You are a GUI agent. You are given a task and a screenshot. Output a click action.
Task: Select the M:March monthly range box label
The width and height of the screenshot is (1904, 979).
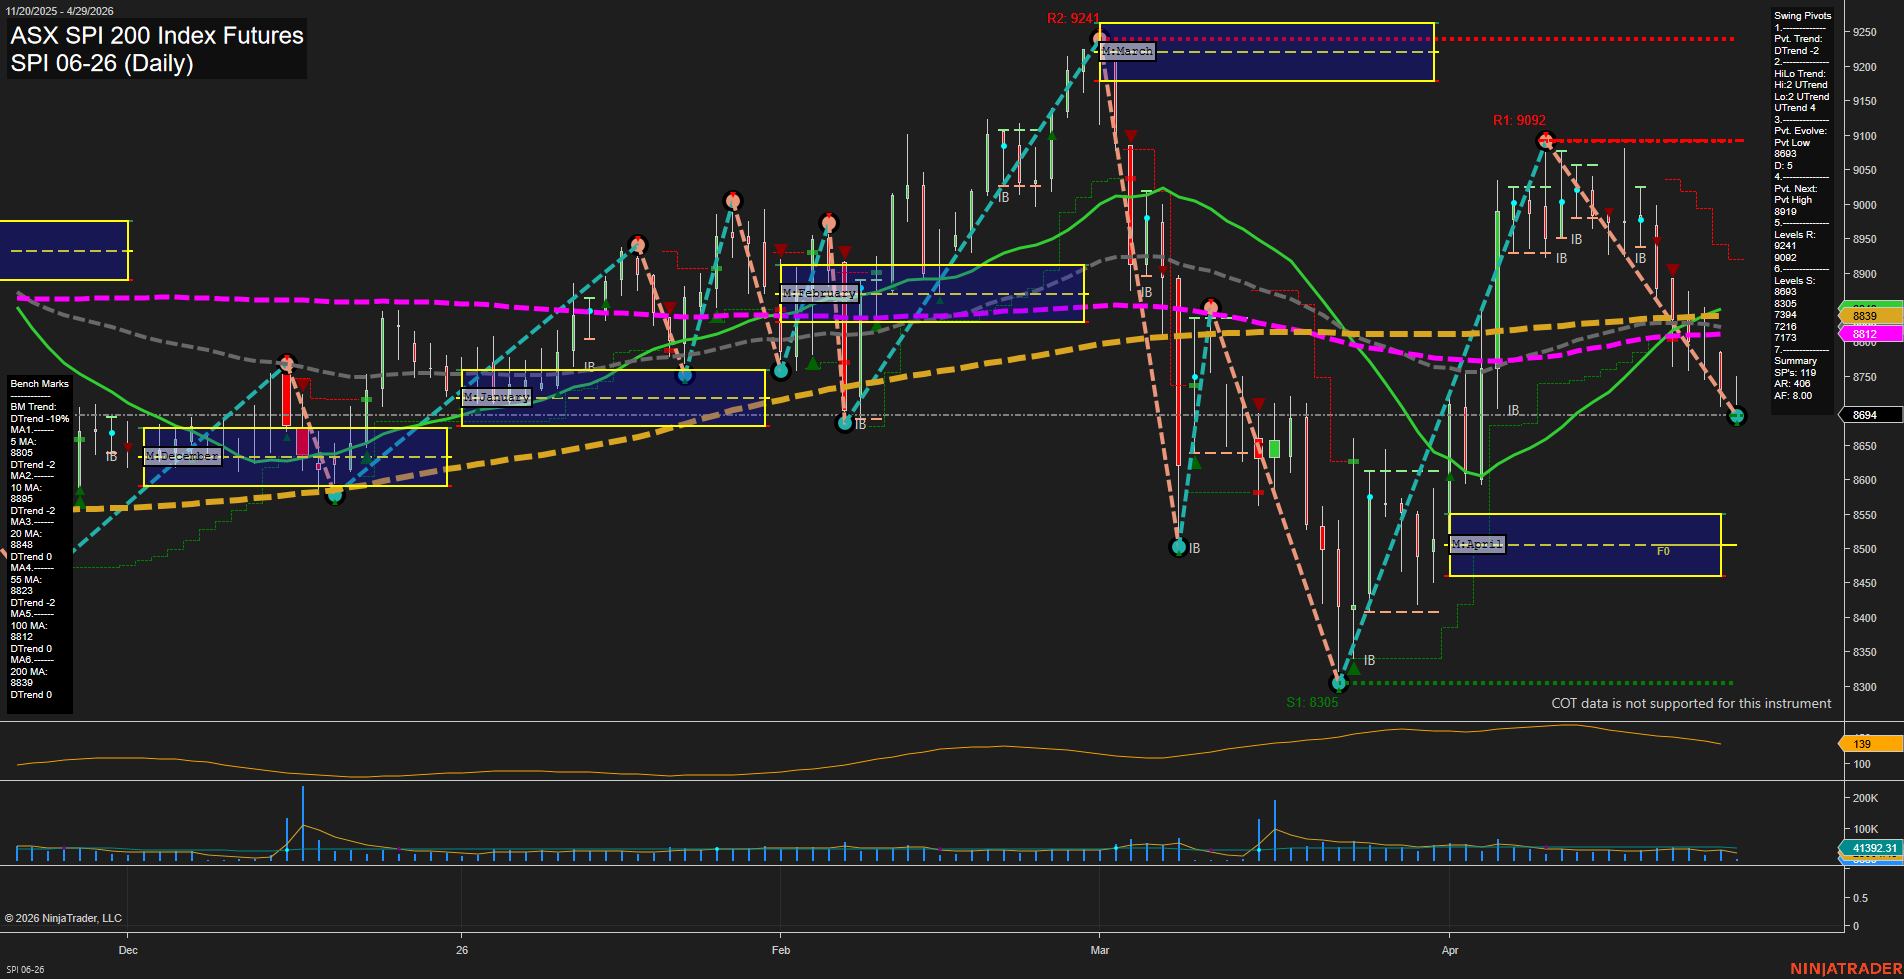tap(1128, 51)
